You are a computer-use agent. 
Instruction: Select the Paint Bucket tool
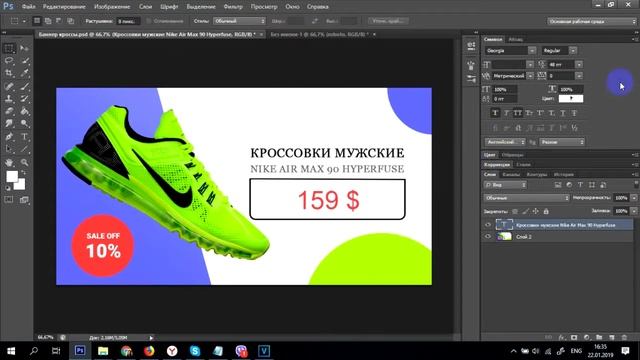point(24,111)
